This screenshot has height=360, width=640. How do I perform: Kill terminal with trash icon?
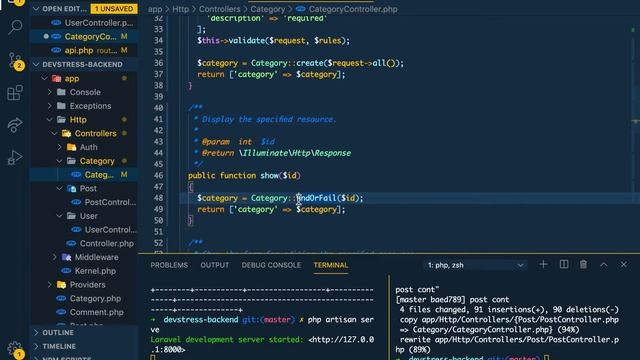[x=583, y=264]
